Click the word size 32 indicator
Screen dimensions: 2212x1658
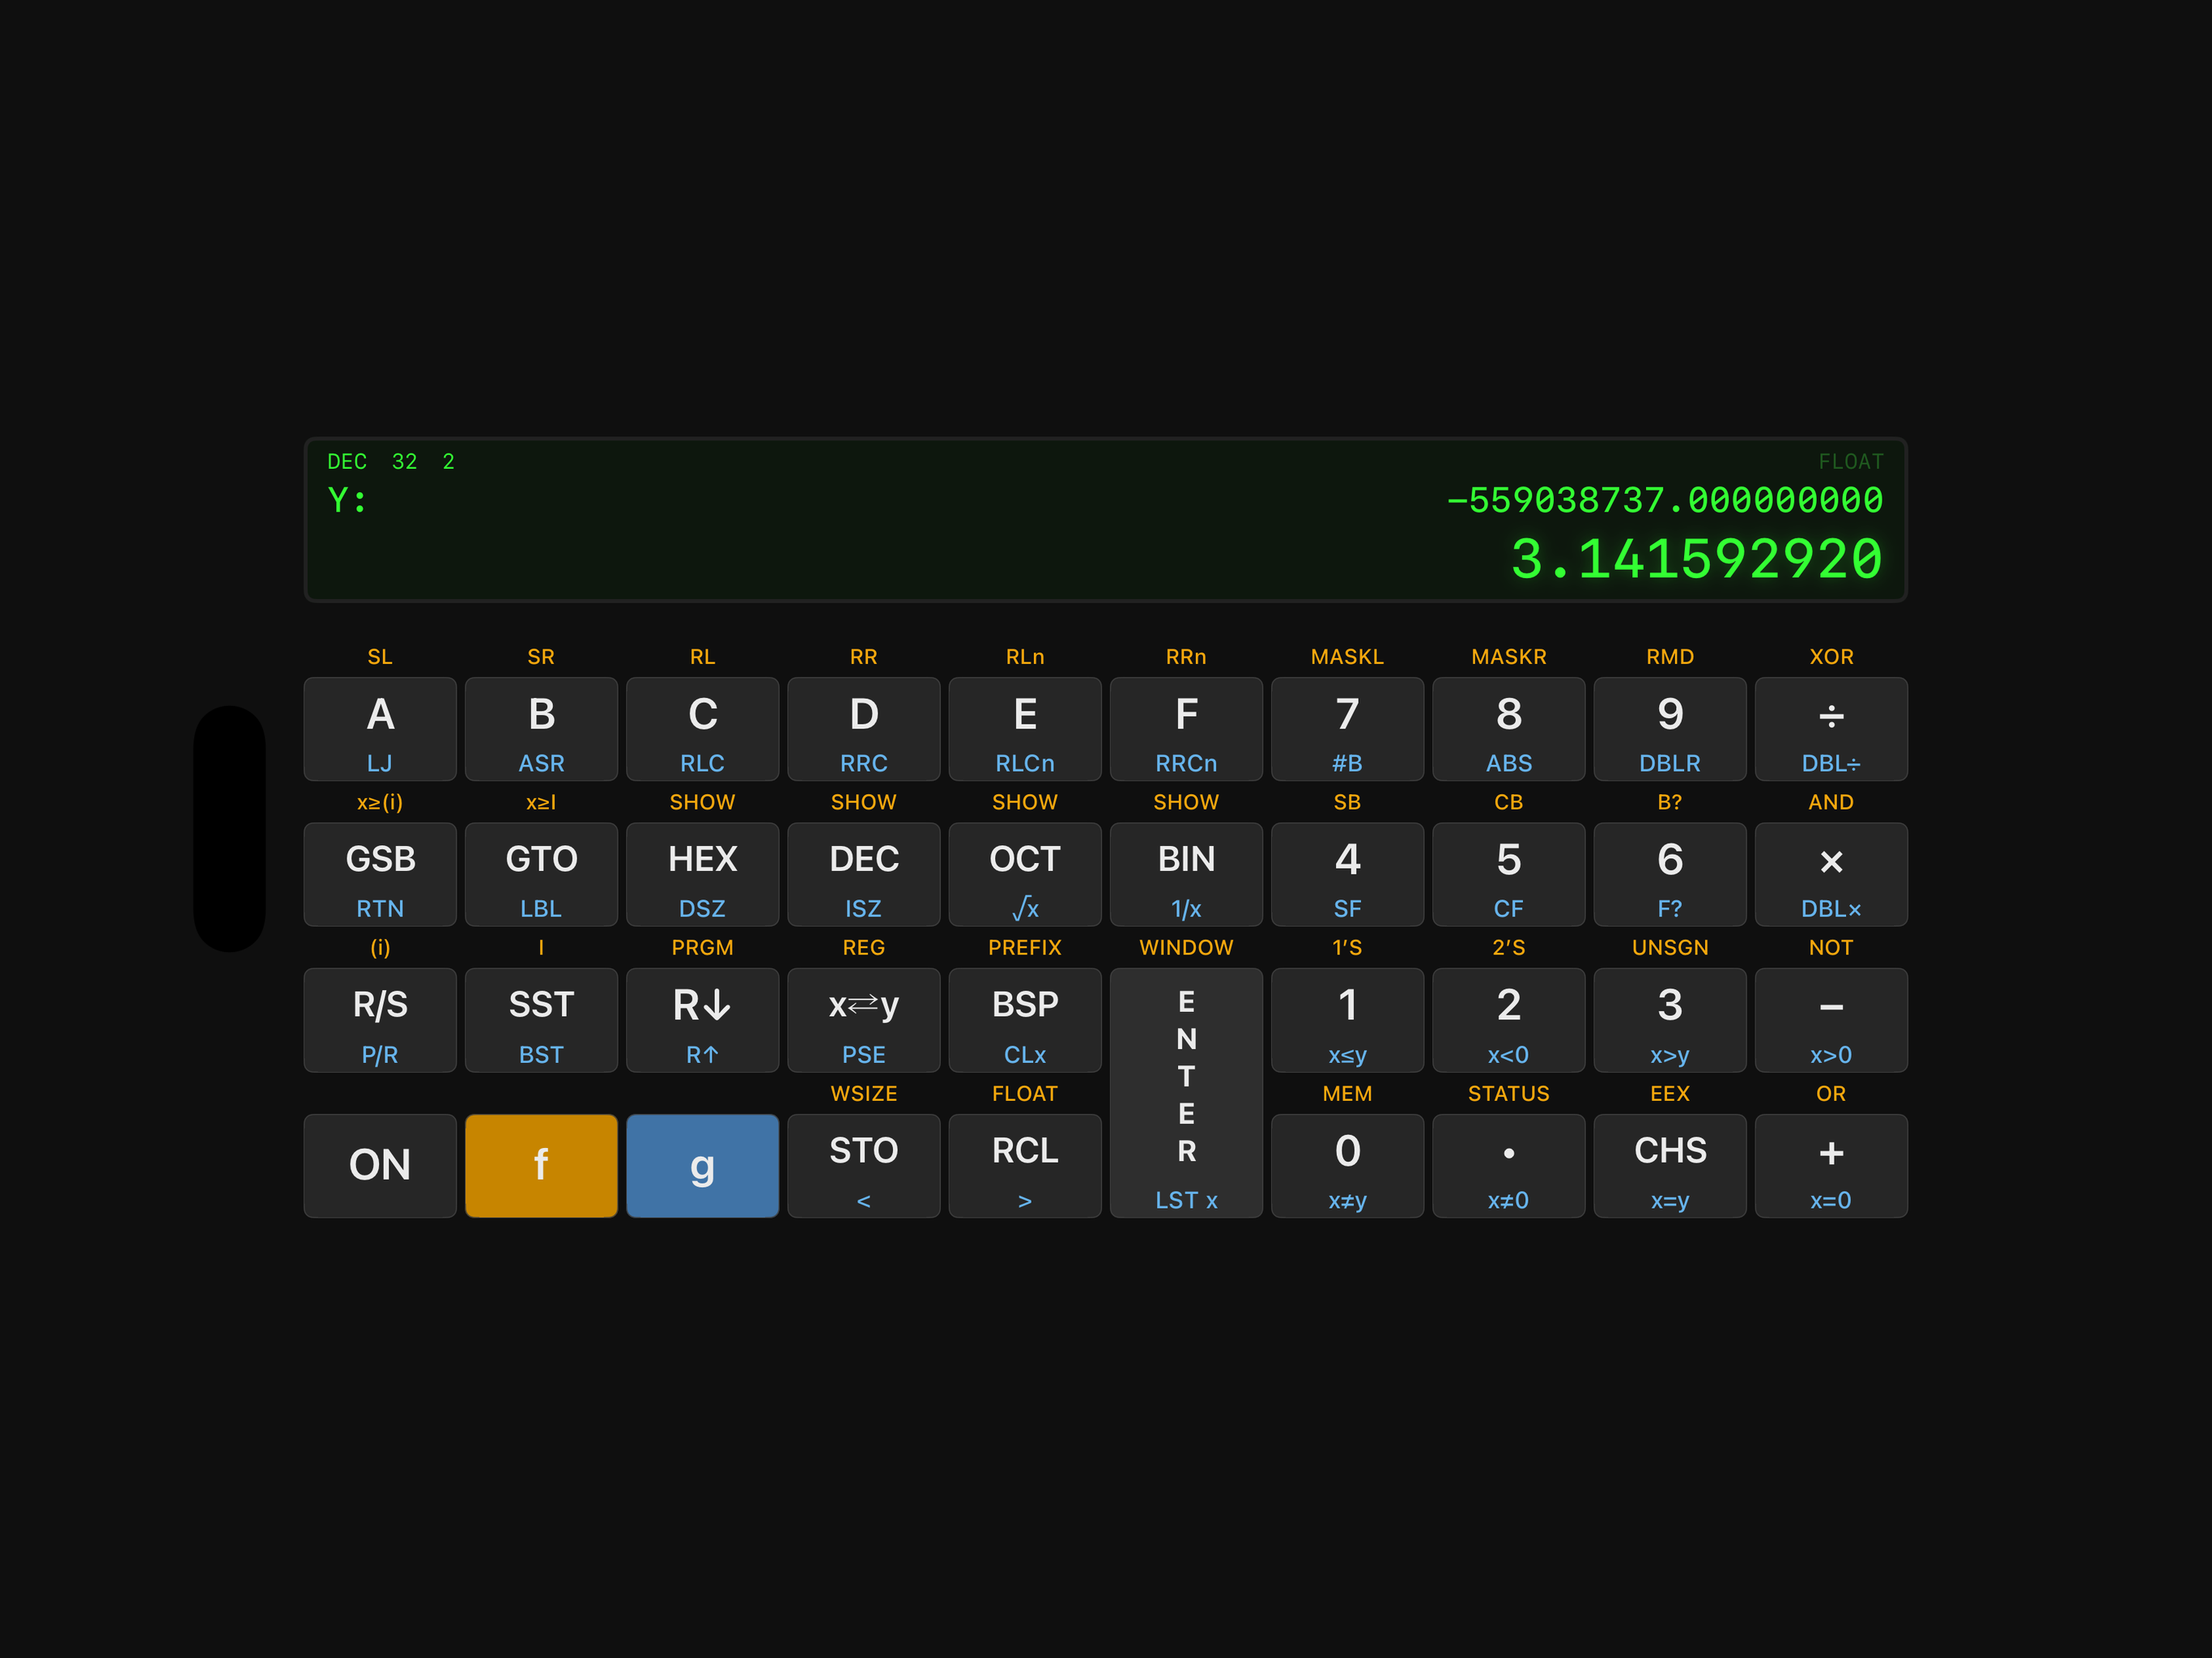404,462
